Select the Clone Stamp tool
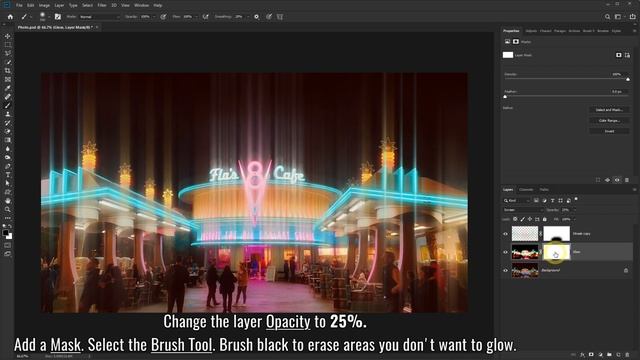Viewport: 640px width, 360px height. [8, 114]
